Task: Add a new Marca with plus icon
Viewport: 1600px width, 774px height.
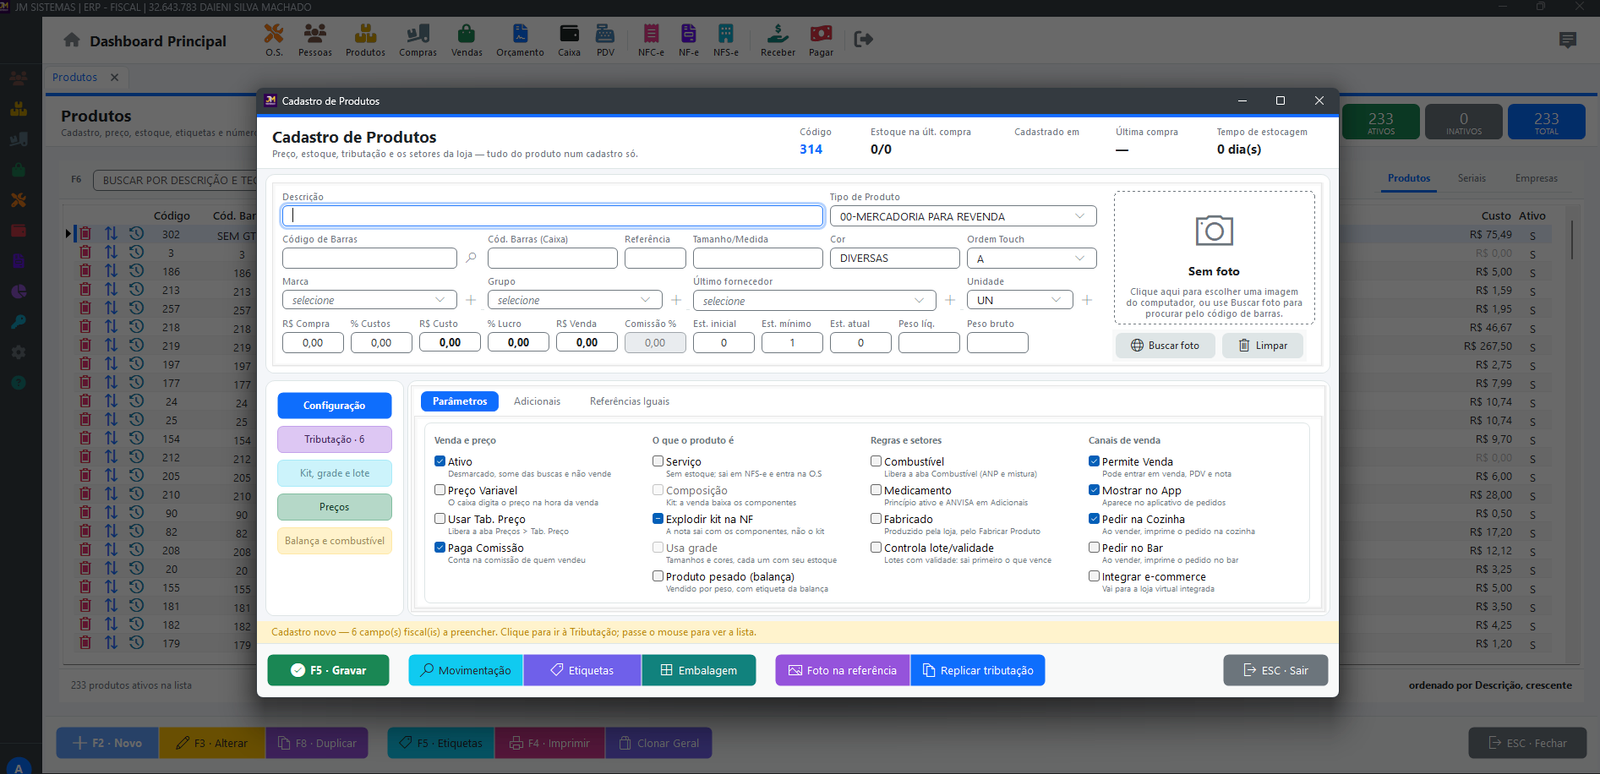Action: [471, 300]
